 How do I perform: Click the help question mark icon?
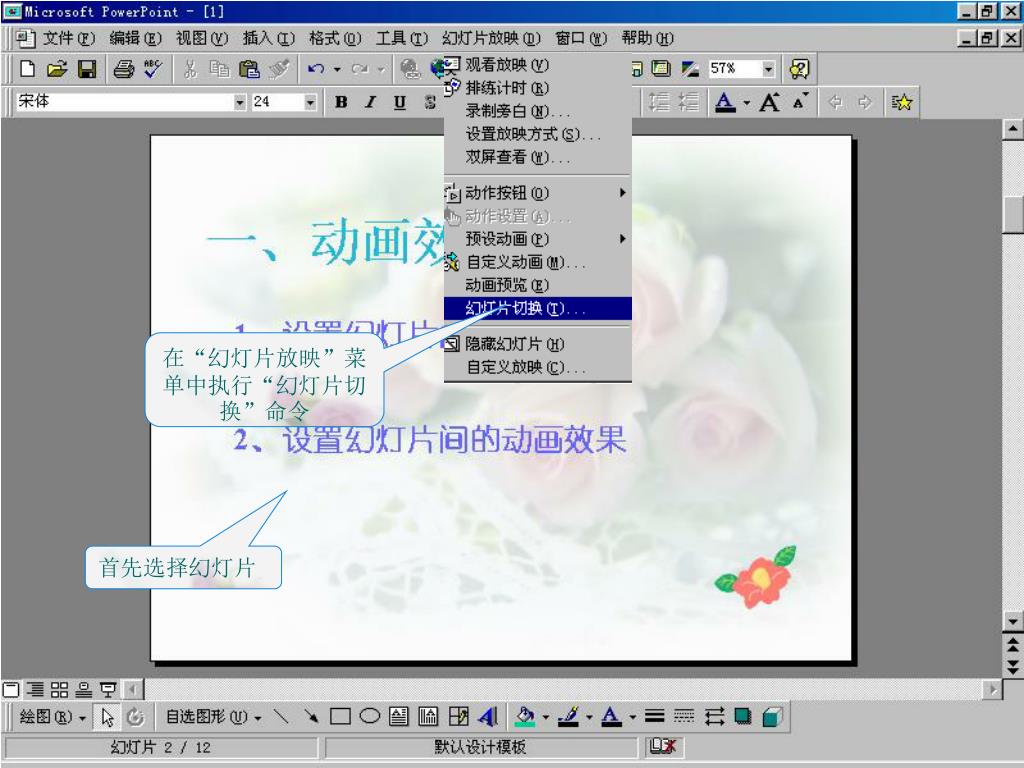[799, 69]
